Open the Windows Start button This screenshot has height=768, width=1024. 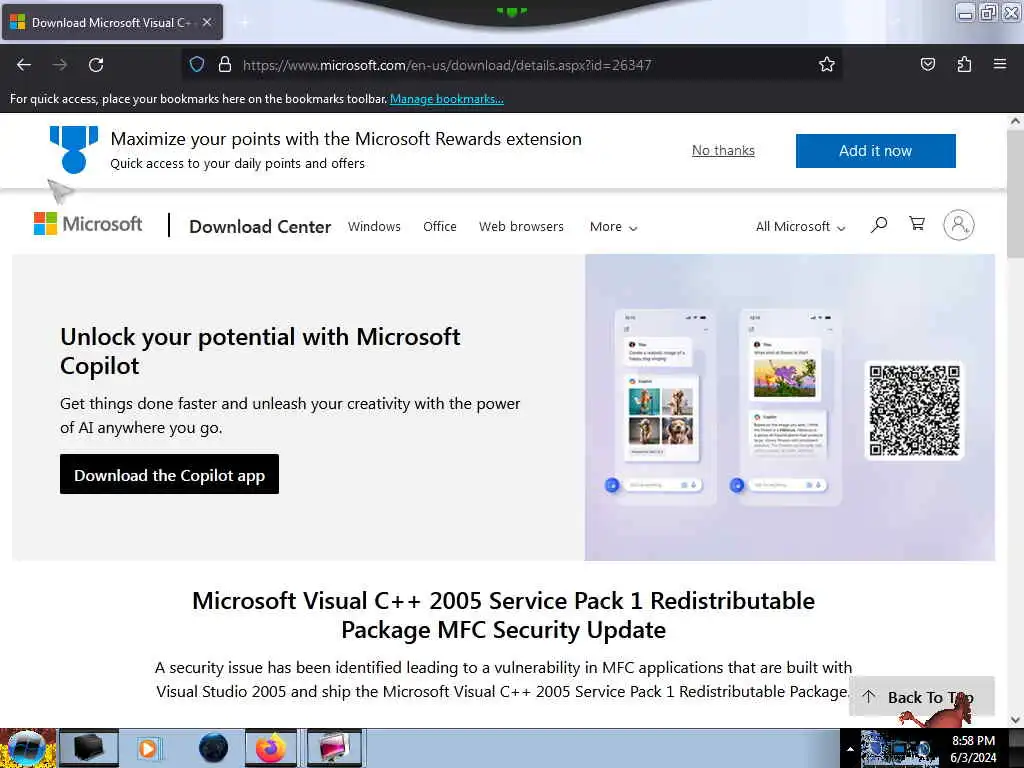click(x=27, y=748)
